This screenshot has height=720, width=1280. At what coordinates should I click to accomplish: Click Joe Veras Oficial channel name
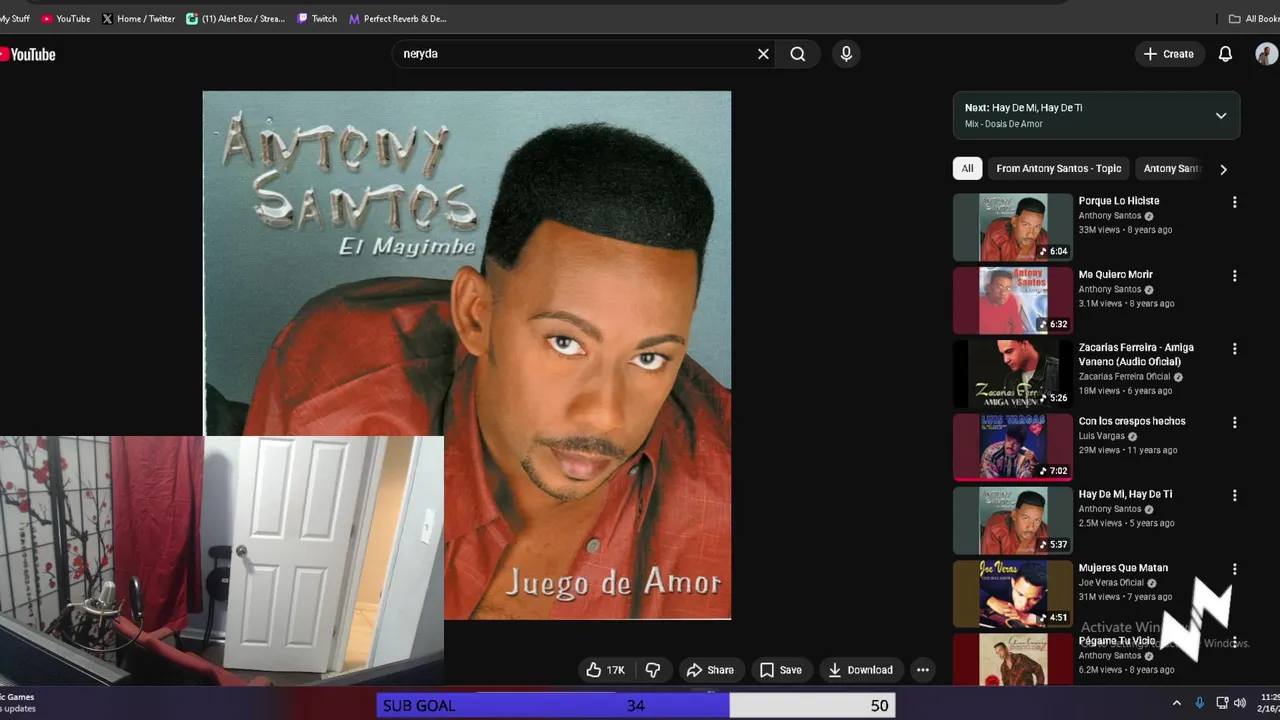pyautogui.click(x=1110, y=583)
